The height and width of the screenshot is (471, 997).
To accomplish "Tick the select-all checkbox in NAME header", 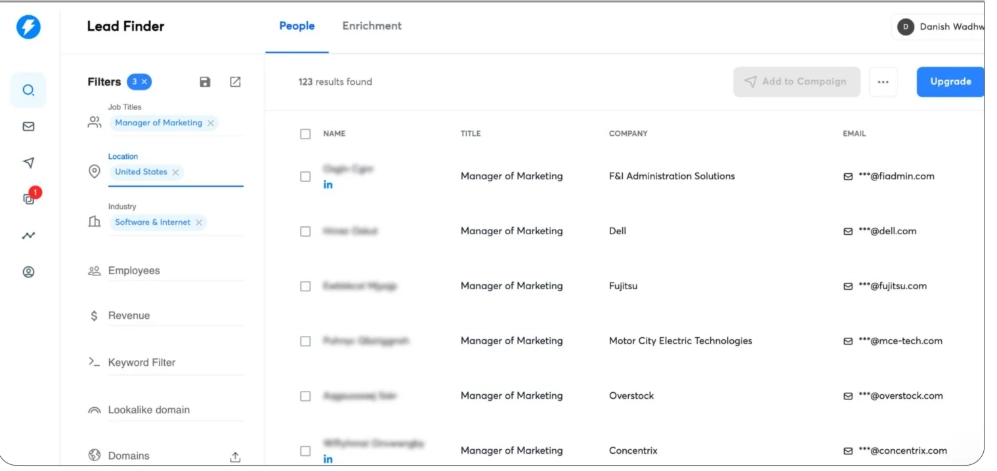I will tap(305, 134).
